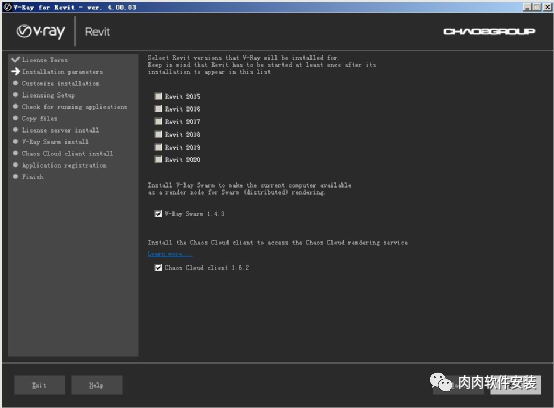Minimize the V-Ray installer window
The image size is (554, 408).
click(527, 7)
